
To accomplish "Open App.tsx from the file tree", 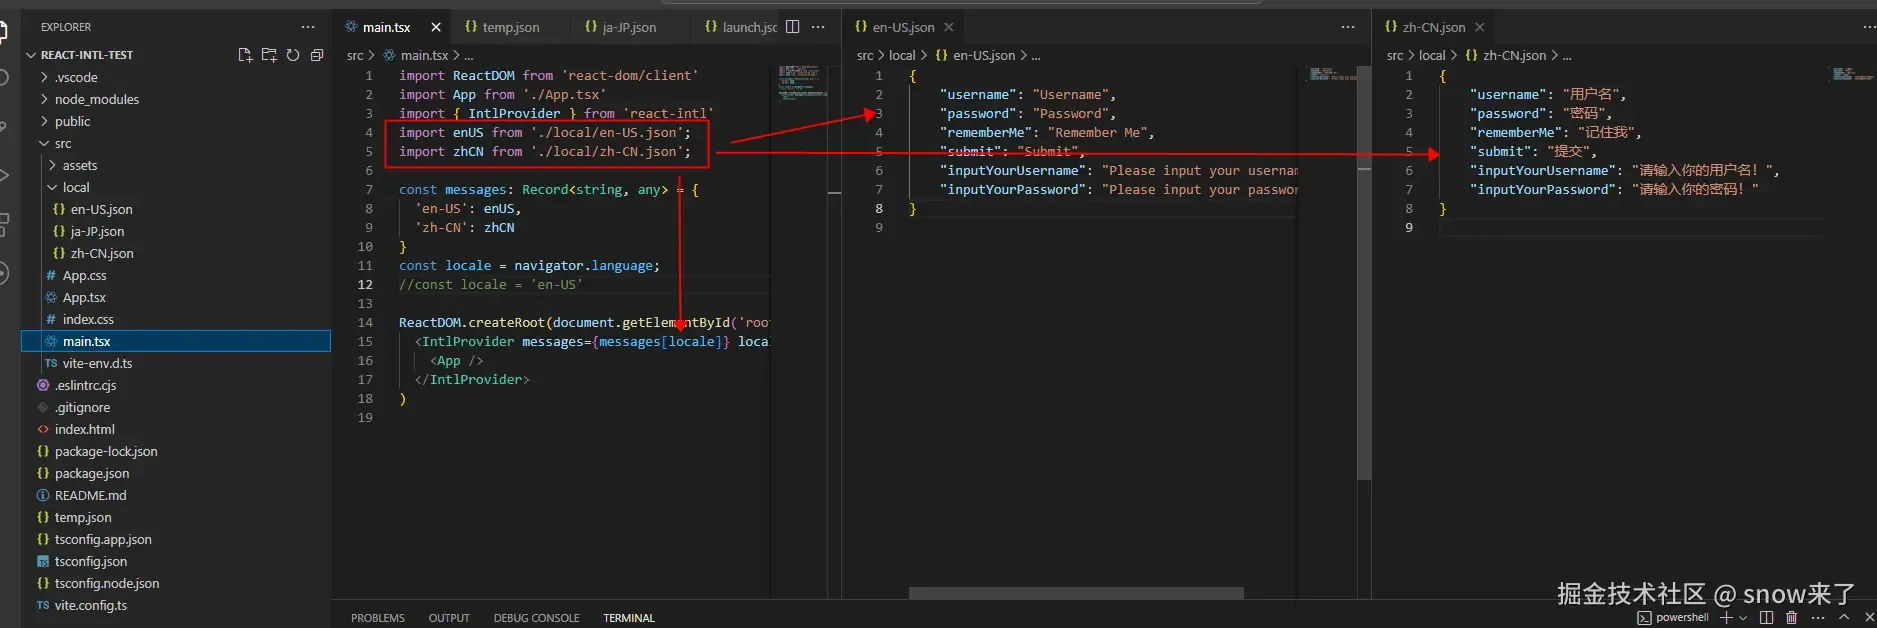I will pos(176,297).
